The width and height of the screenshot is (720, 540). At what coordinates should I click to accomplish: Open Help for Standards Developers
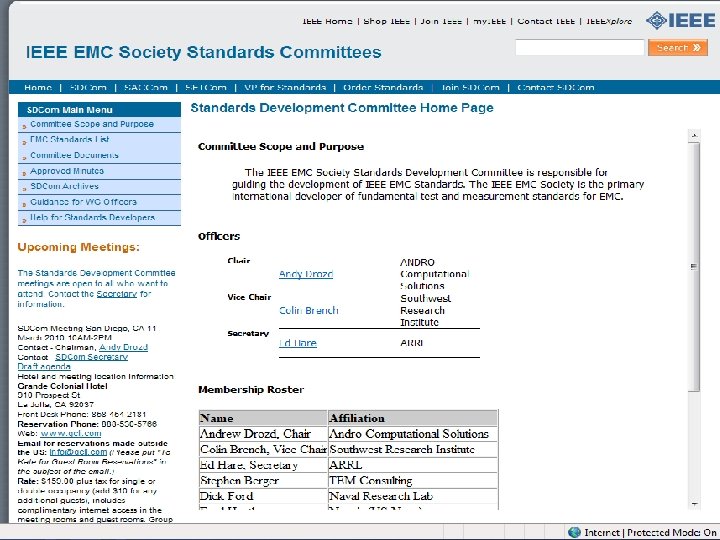(x=92, y=218)
